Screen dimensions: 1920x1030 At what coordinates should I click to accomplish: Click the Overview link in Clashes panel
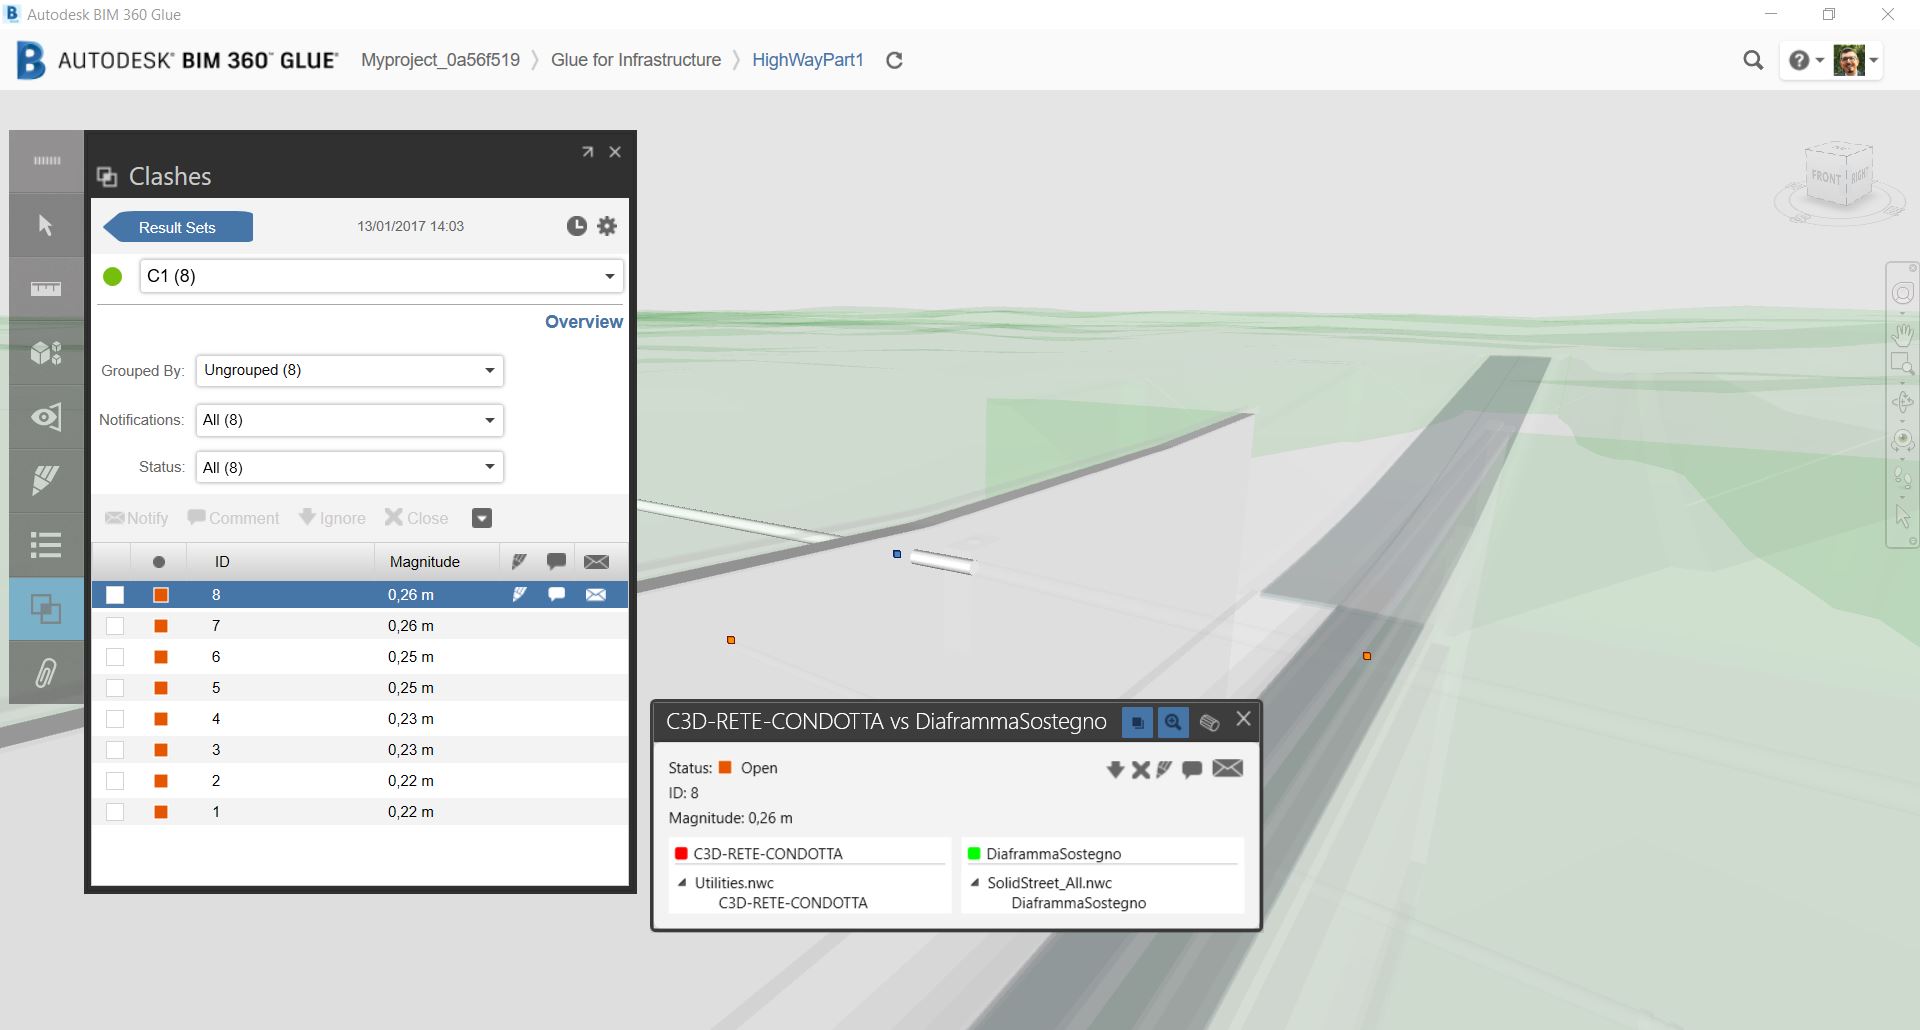[583, 321]
